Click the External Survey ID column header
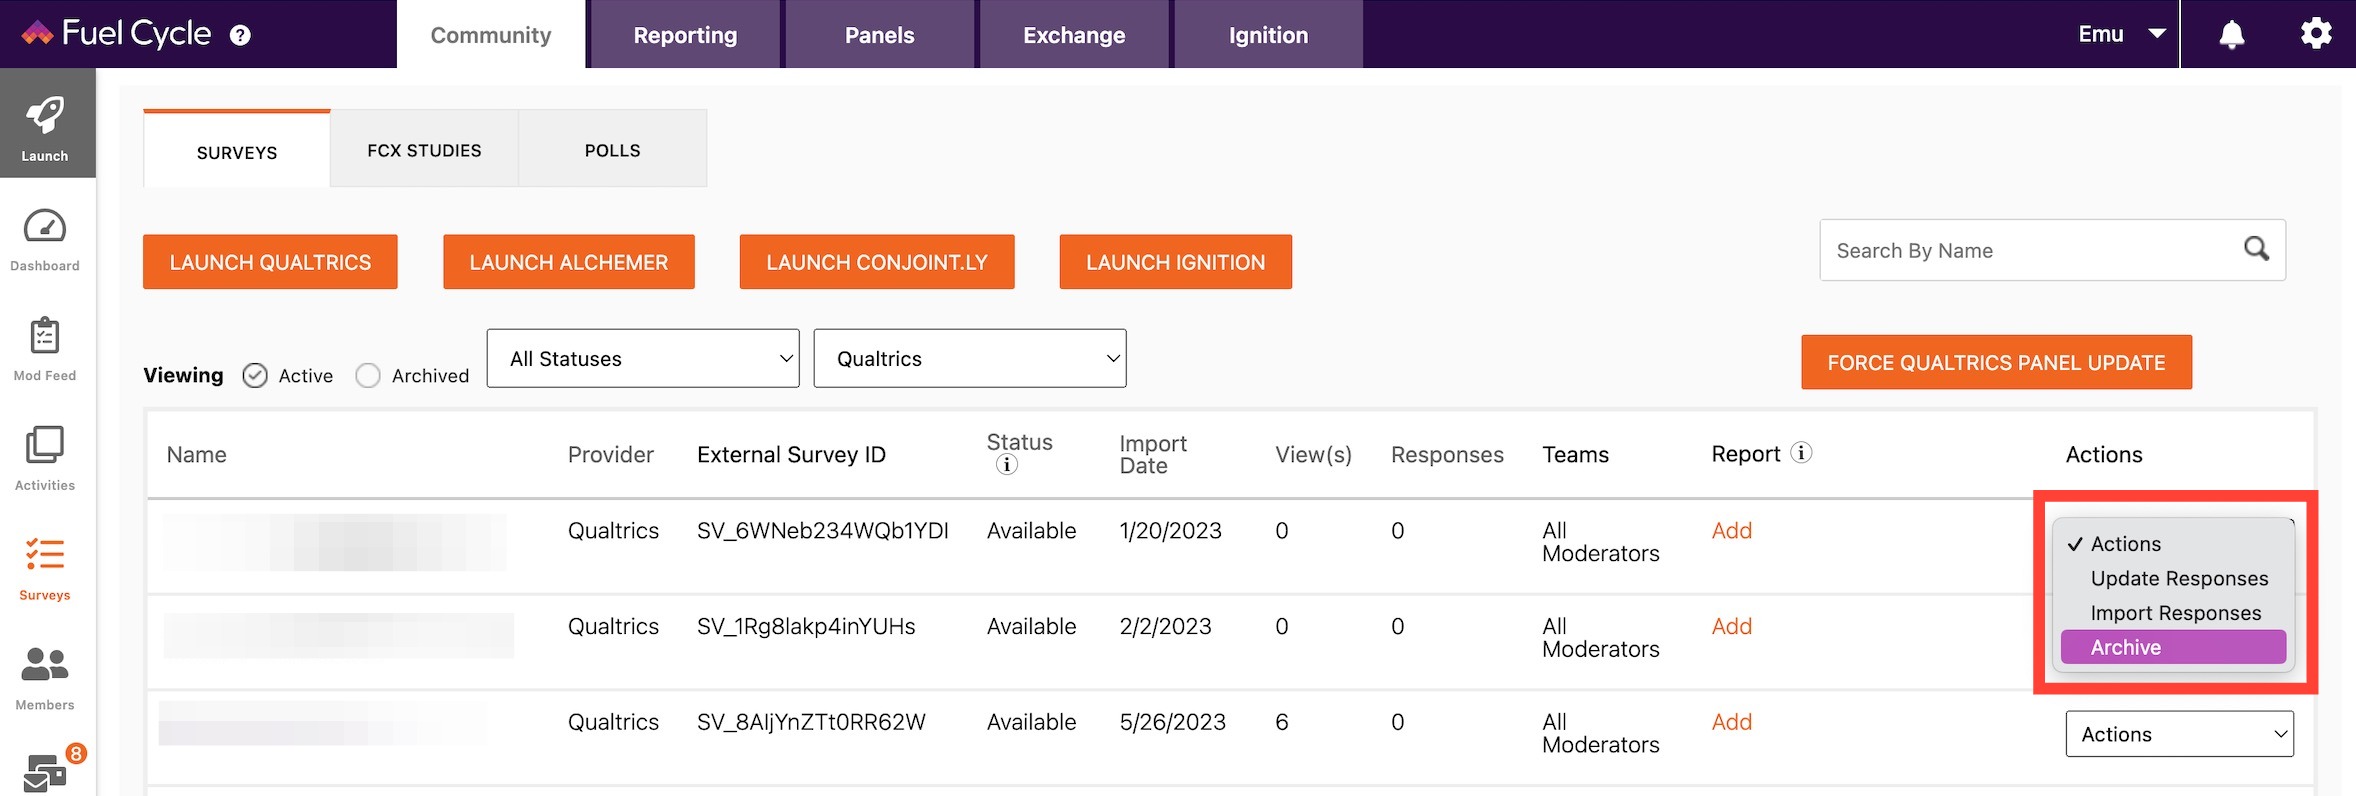Viewport: 2356px width, 796px height. [791, 454]
